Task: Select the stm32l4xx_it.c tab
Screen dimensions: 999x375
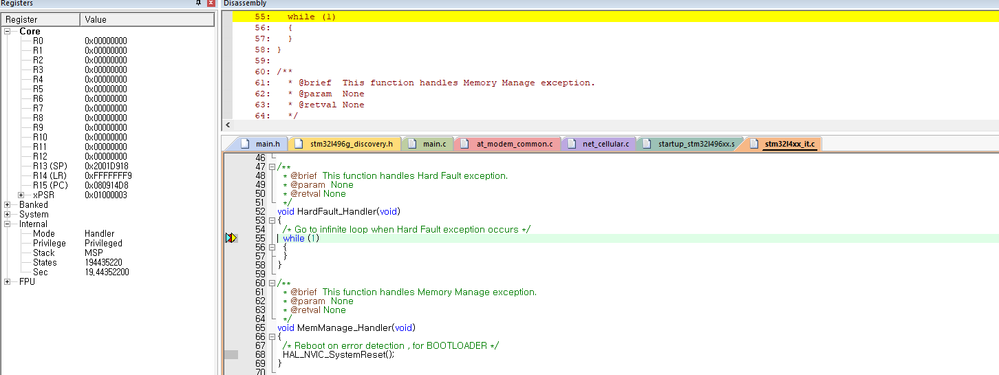Action: (x=784, y=144)
